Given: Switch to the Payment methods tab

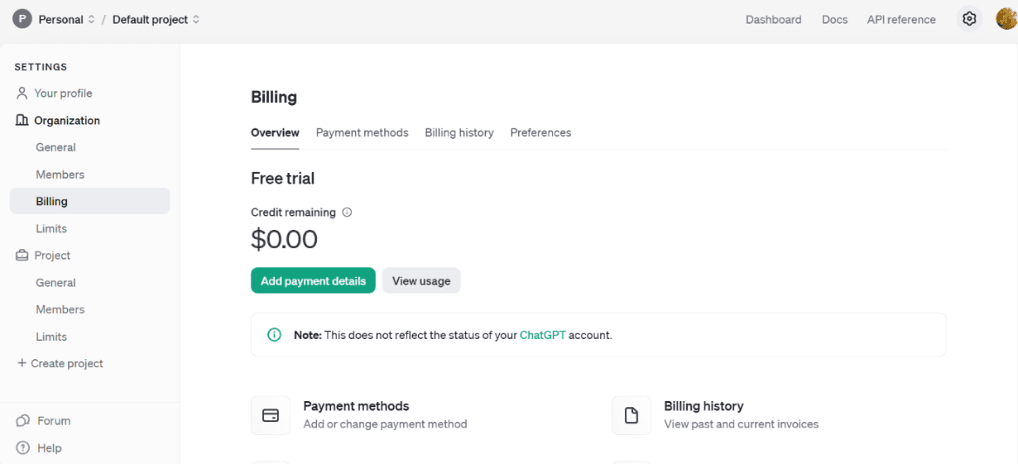Looking at the screenshot, I should (362, 132).
